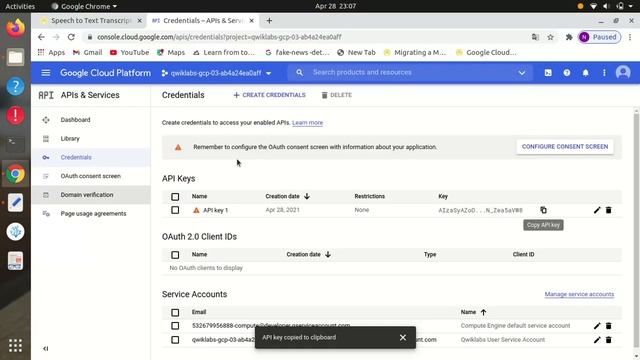Select Credentials in the sidebar
This screenshot has height=360, width=640.
(76, 157)
